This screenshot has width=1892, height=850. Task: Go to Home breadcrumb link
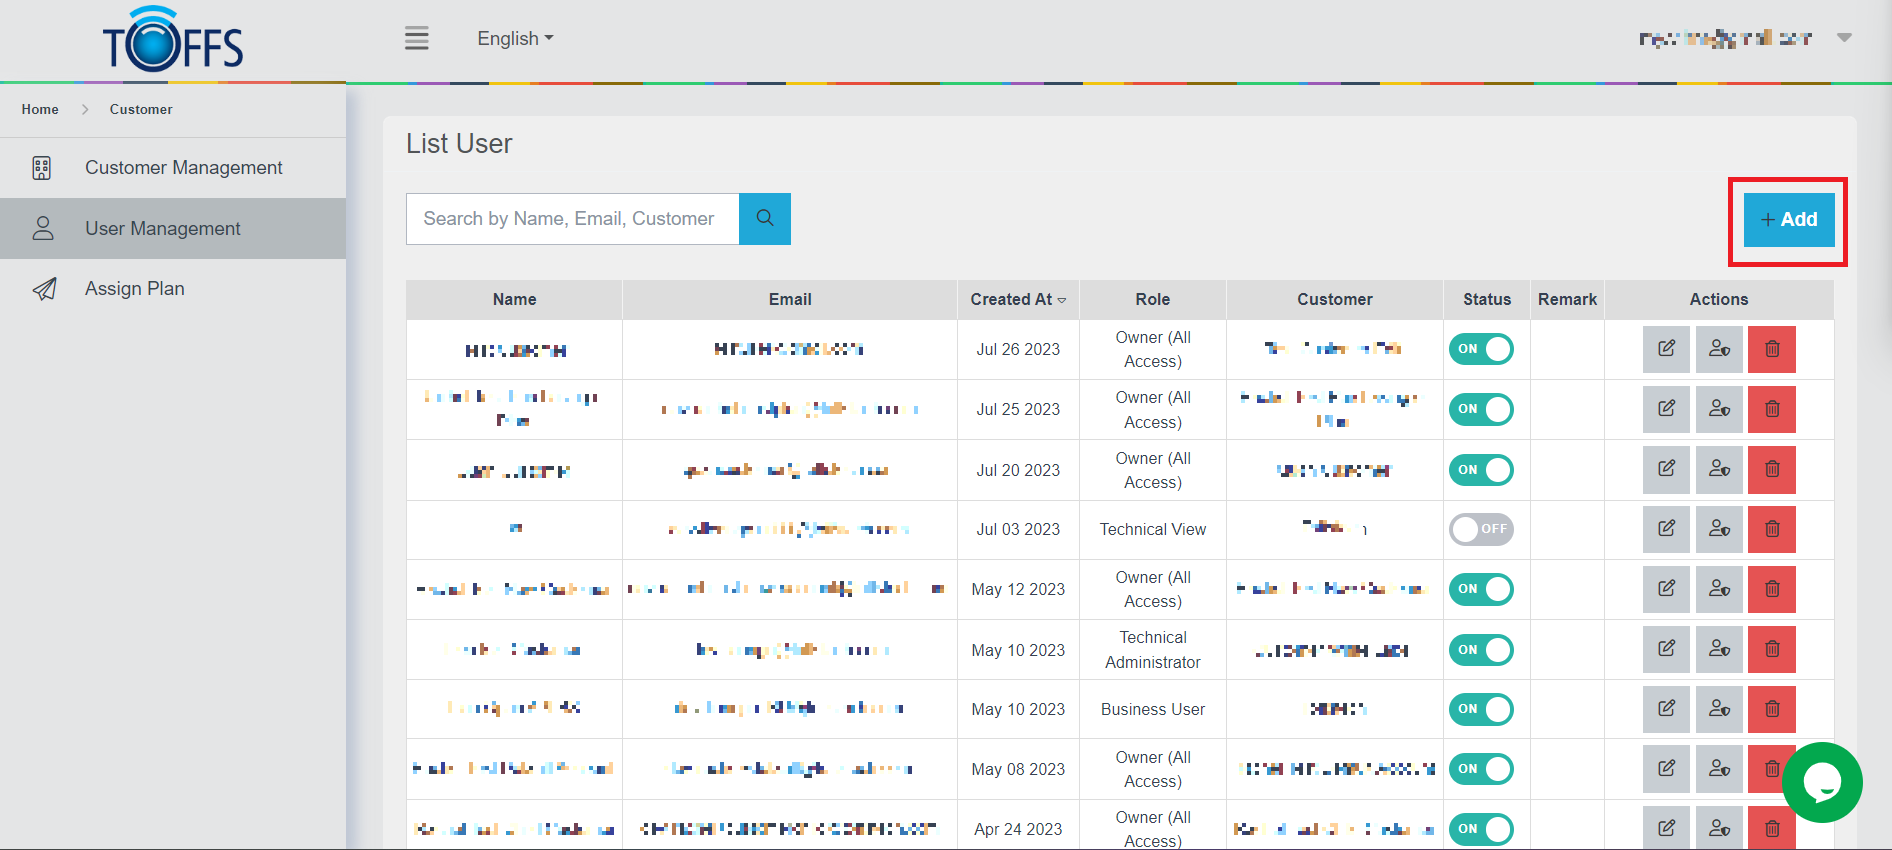coord(40,110)
